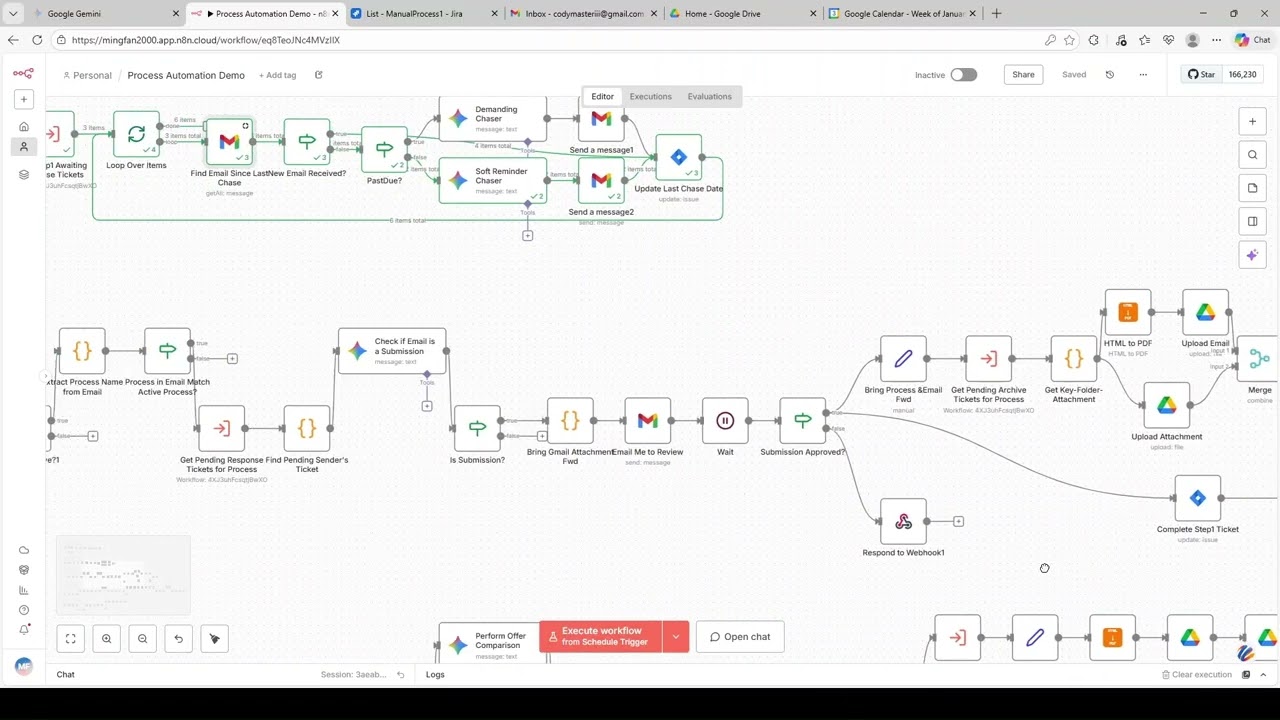Switch to the Jira ManualProcess1 browser tab
This screenshot has height=720, width=1280.
coord(424,14)
